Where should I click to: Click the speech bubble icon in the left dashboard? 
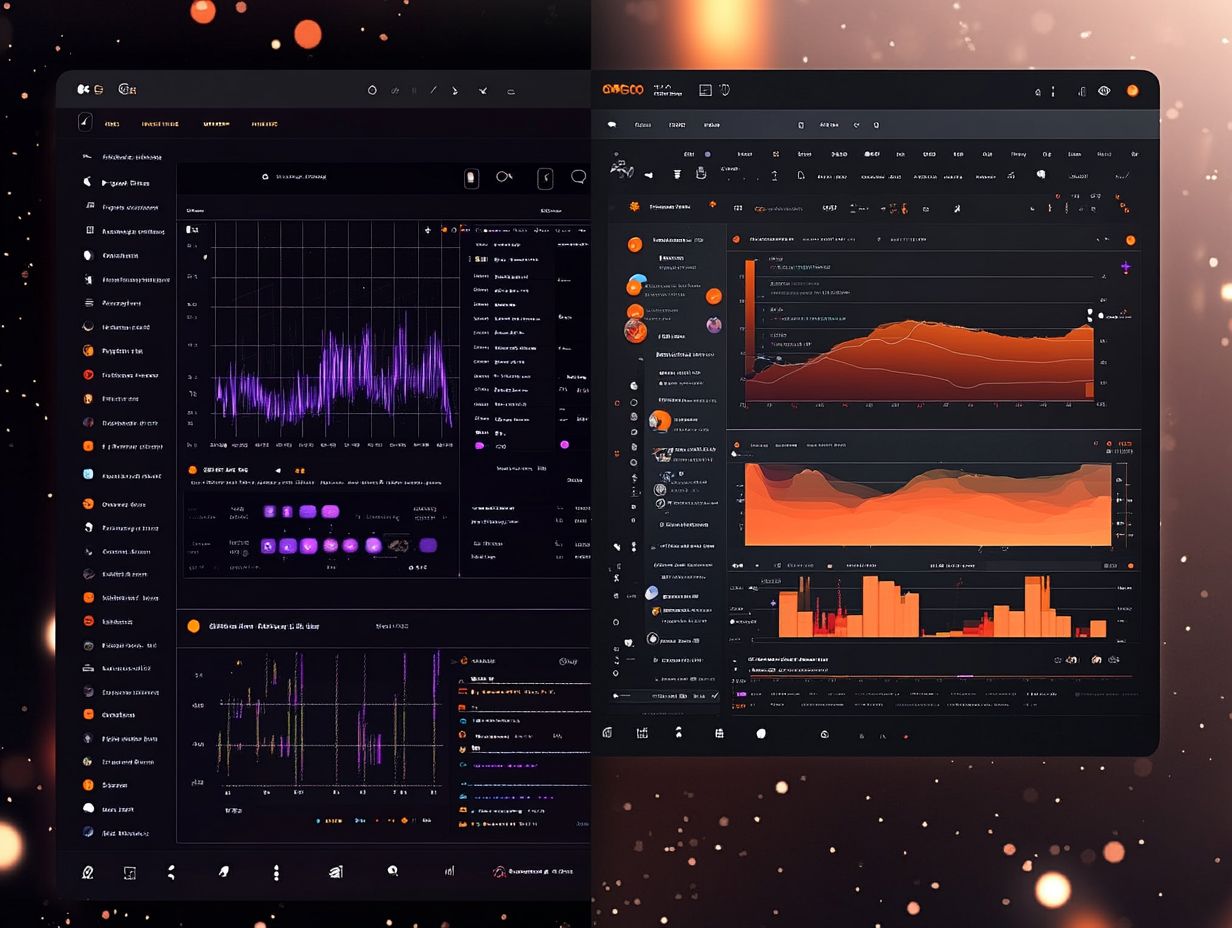click(x=578, y=177)
